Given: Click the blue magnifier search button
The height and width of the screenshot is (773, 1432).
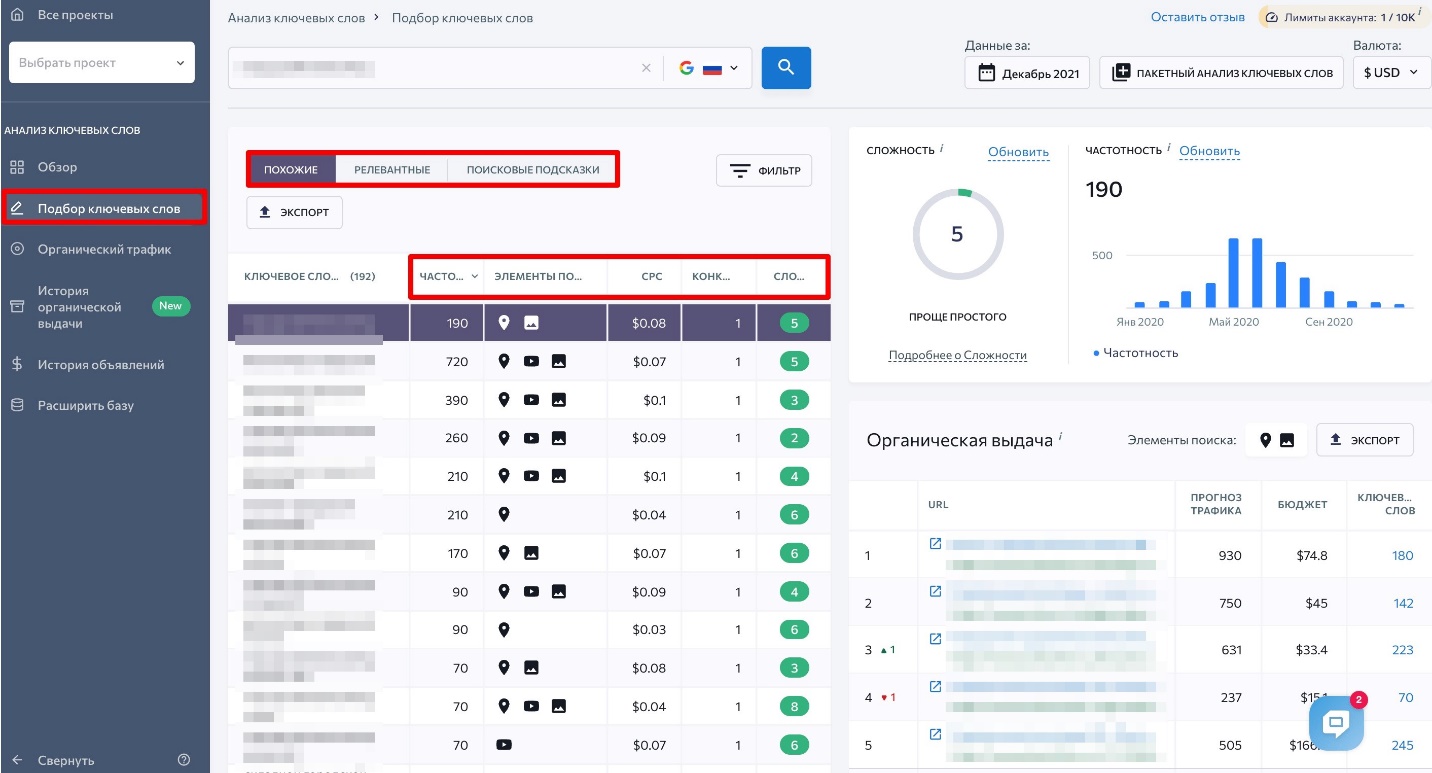Looking at the screenshot, I should tap(786, 68).
